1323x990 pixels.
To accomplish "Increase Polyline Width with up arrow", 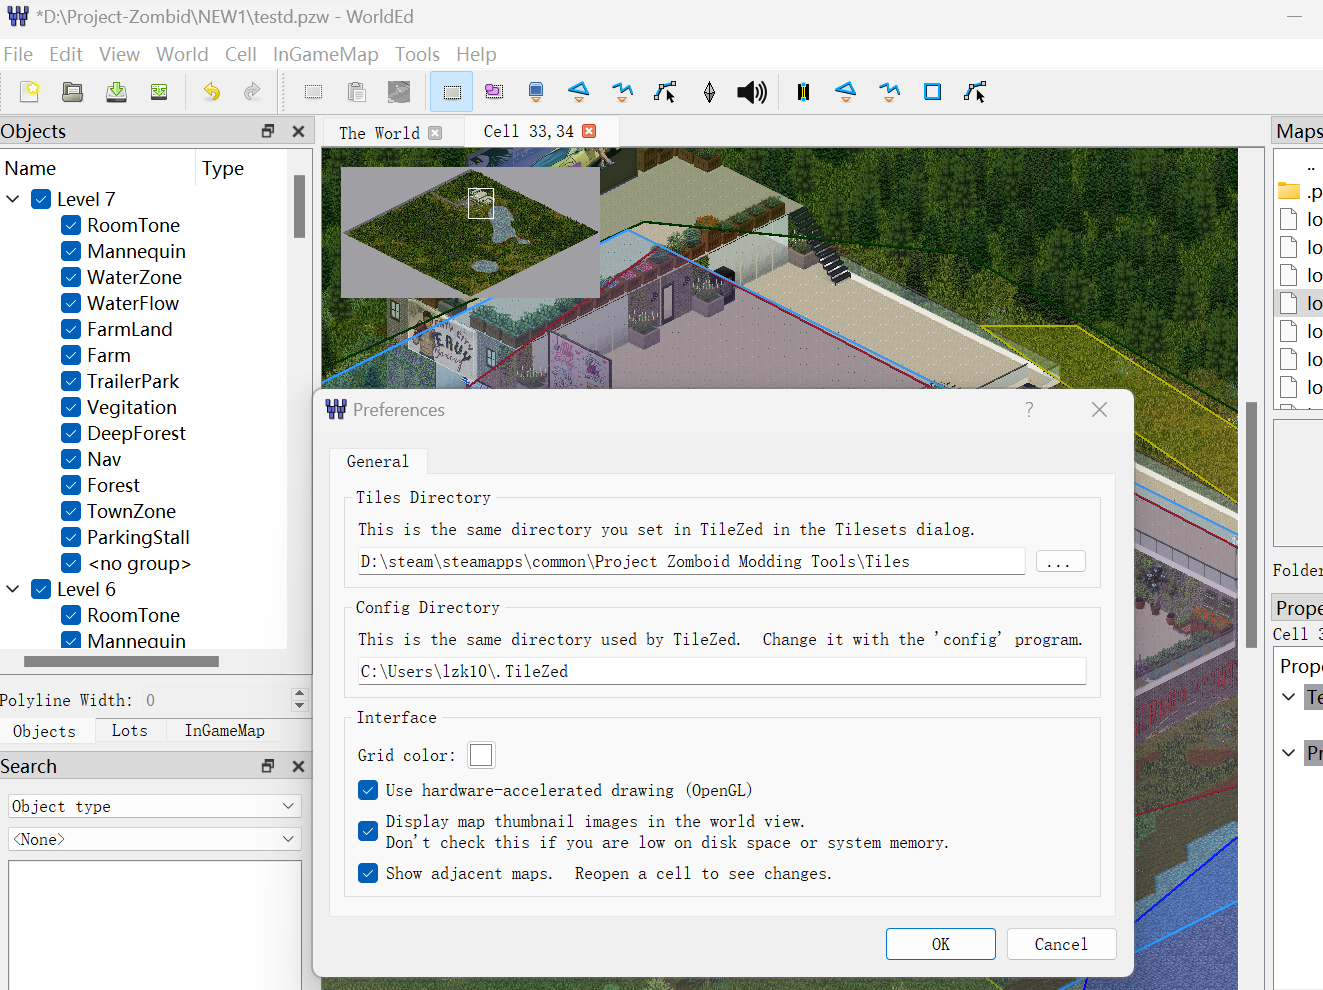I will coord(299,693).
